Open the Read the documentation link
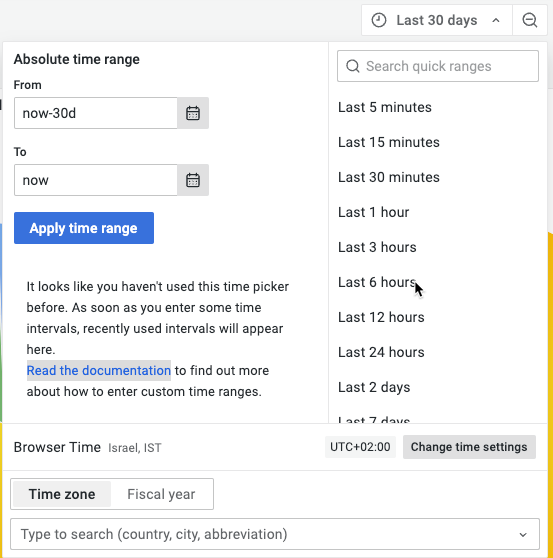The height and width of the screenshot is (558, 553). tap(99, 370)
